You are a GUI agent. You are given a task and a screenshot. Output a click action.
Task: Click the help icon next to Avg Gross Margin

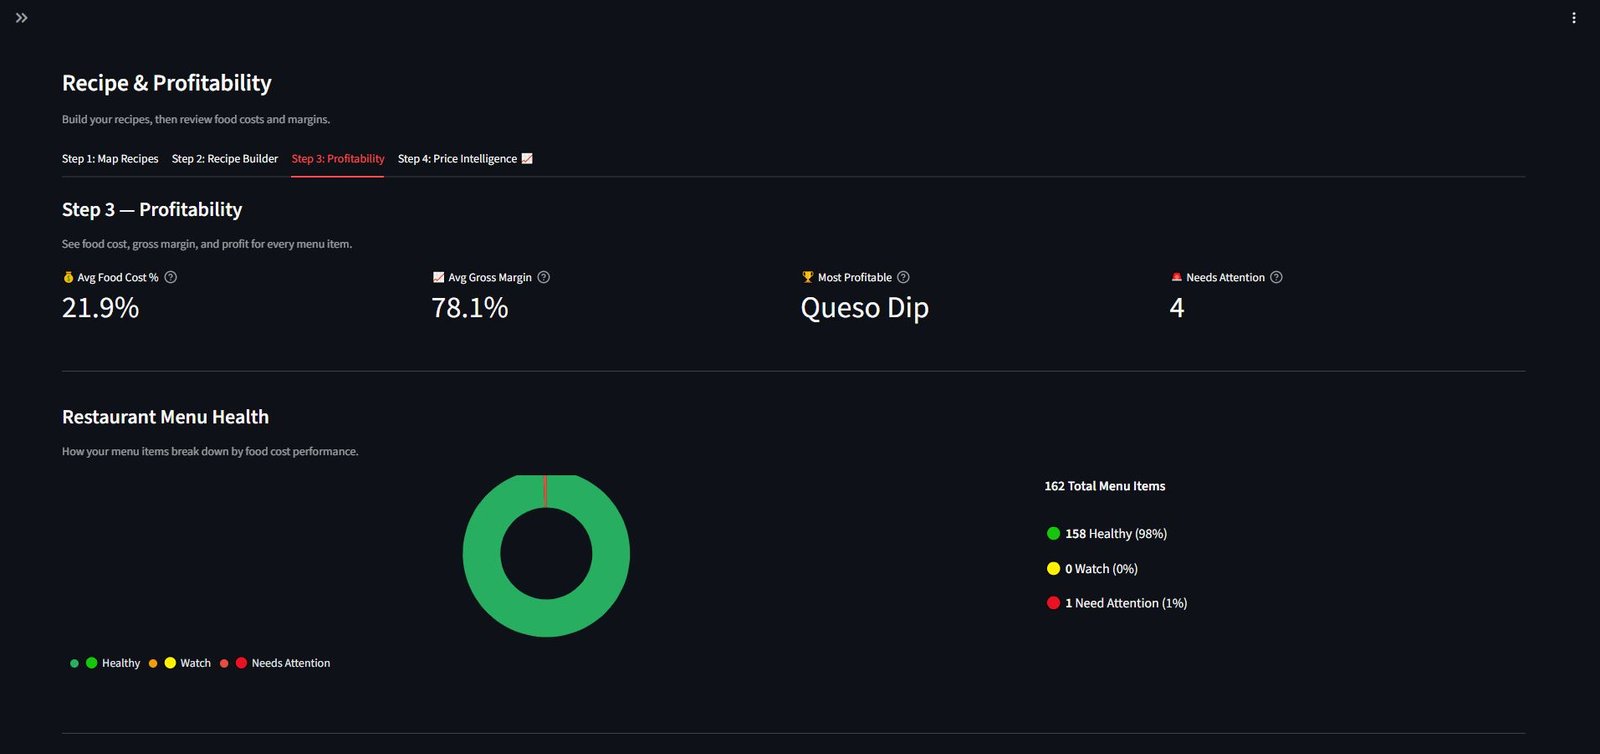point(544,277)
